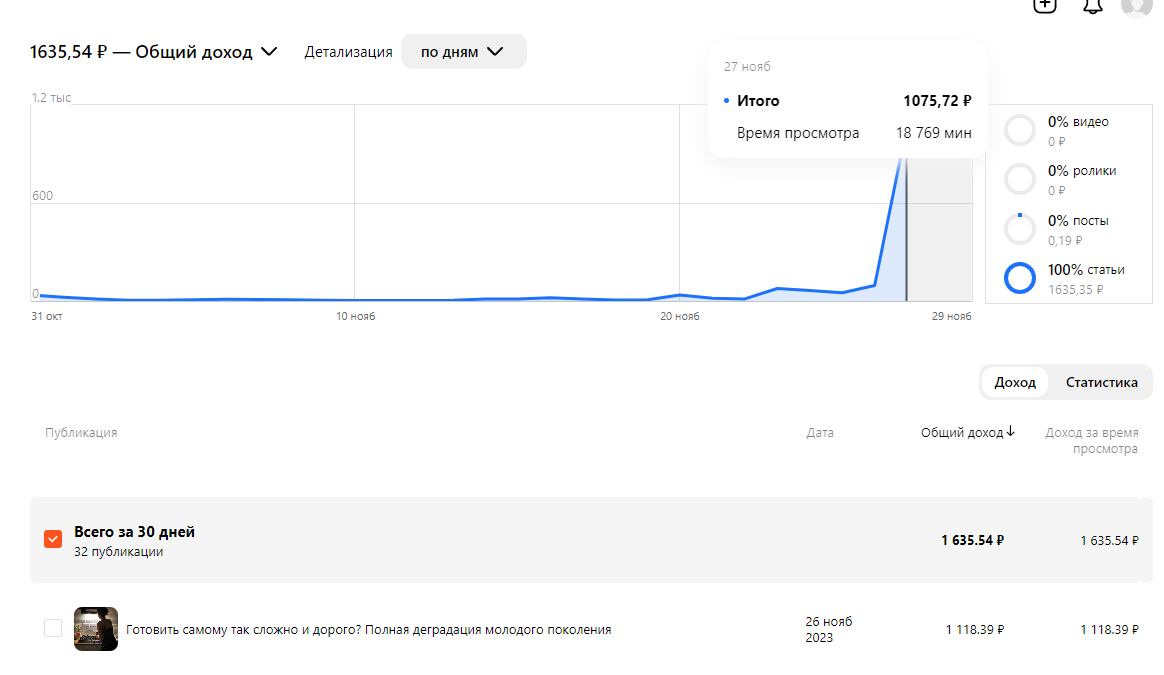This screenshot has width=1164, height=675.
Task: Click the sort arrow beside Общий доход column
Action: [x=1010, y=432]
